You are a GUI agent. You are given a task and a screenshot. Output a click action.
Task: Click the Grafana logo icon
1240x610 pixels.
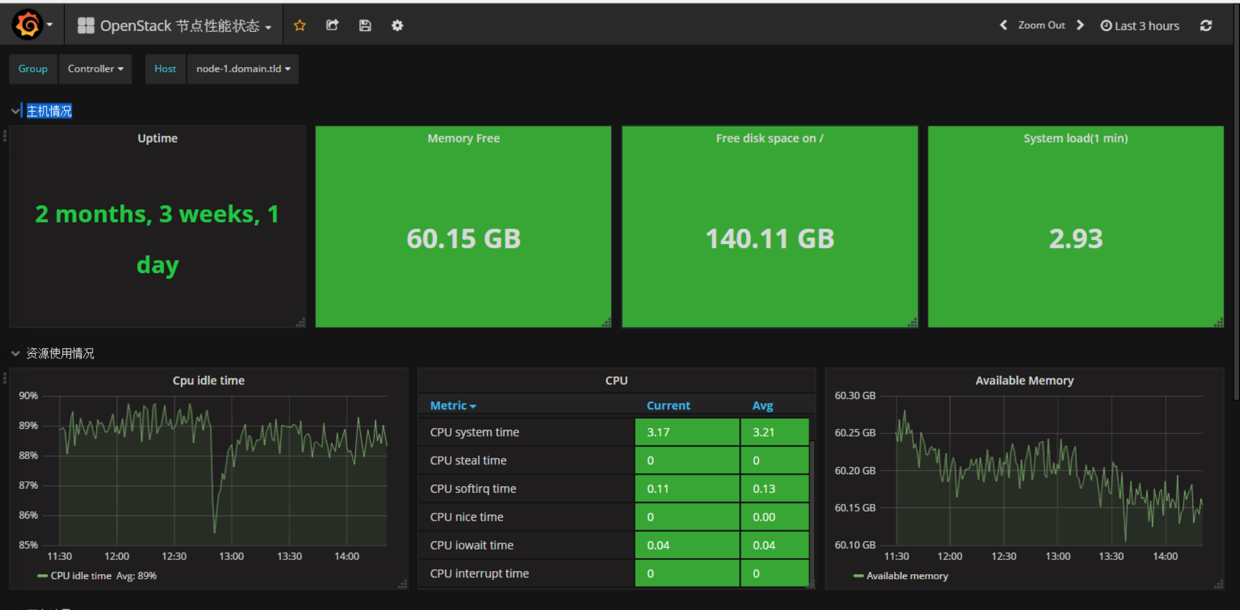pos(28,25)
